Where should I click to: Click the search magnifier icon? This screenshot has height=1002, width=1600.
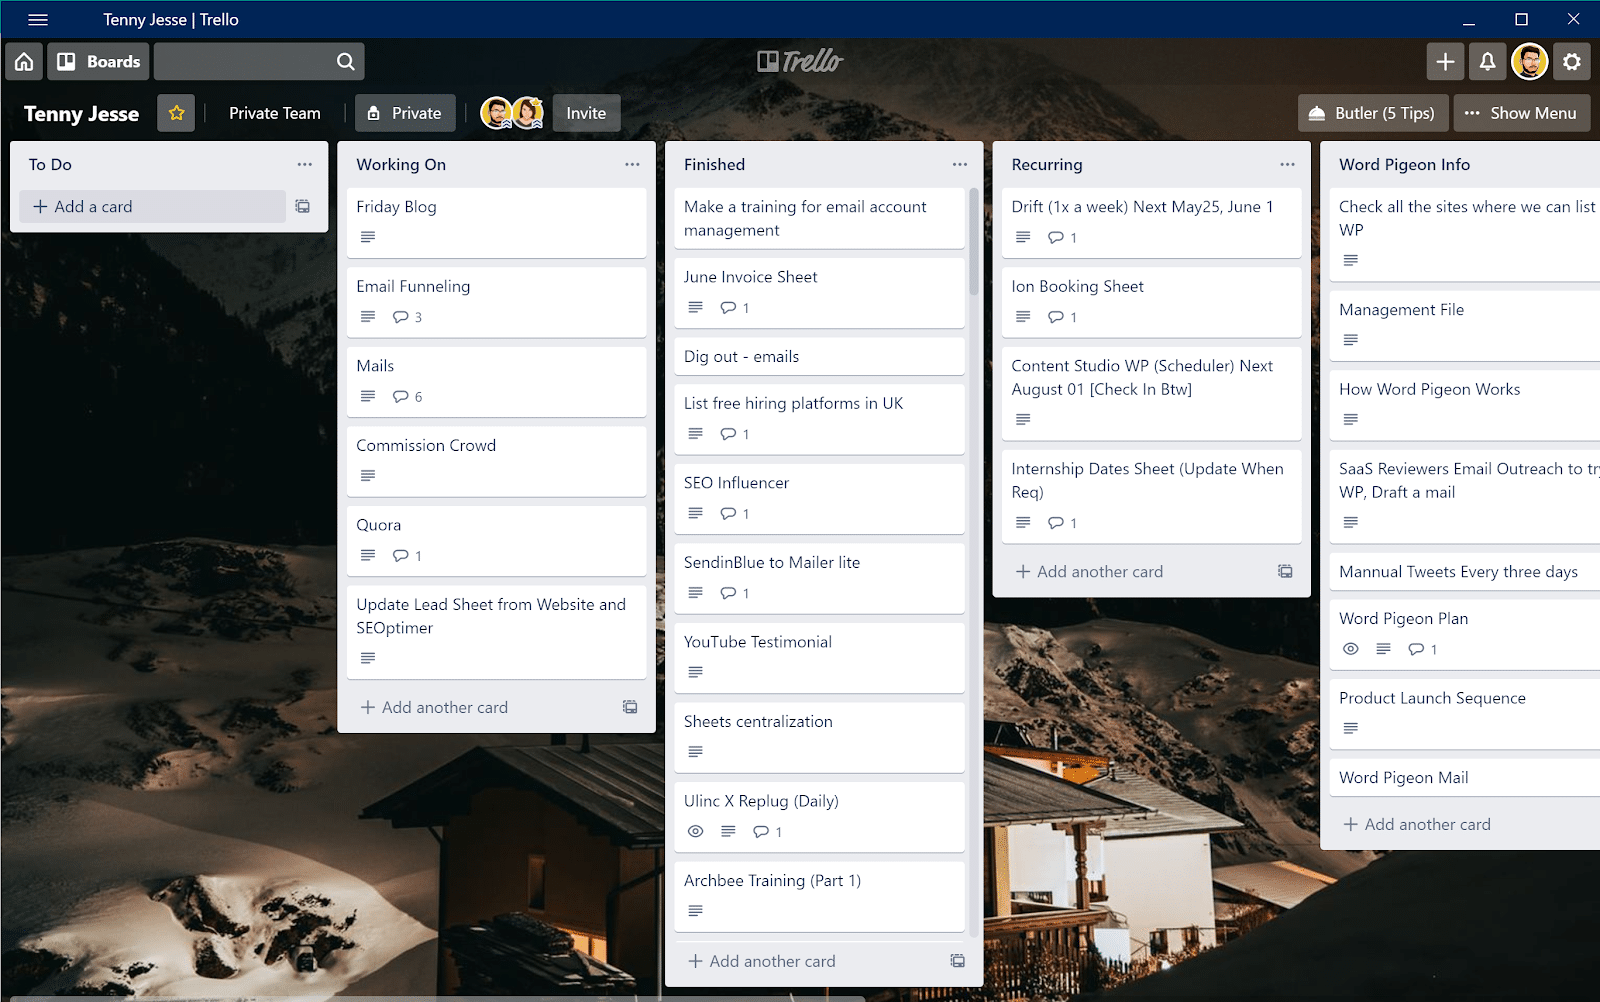346,62
